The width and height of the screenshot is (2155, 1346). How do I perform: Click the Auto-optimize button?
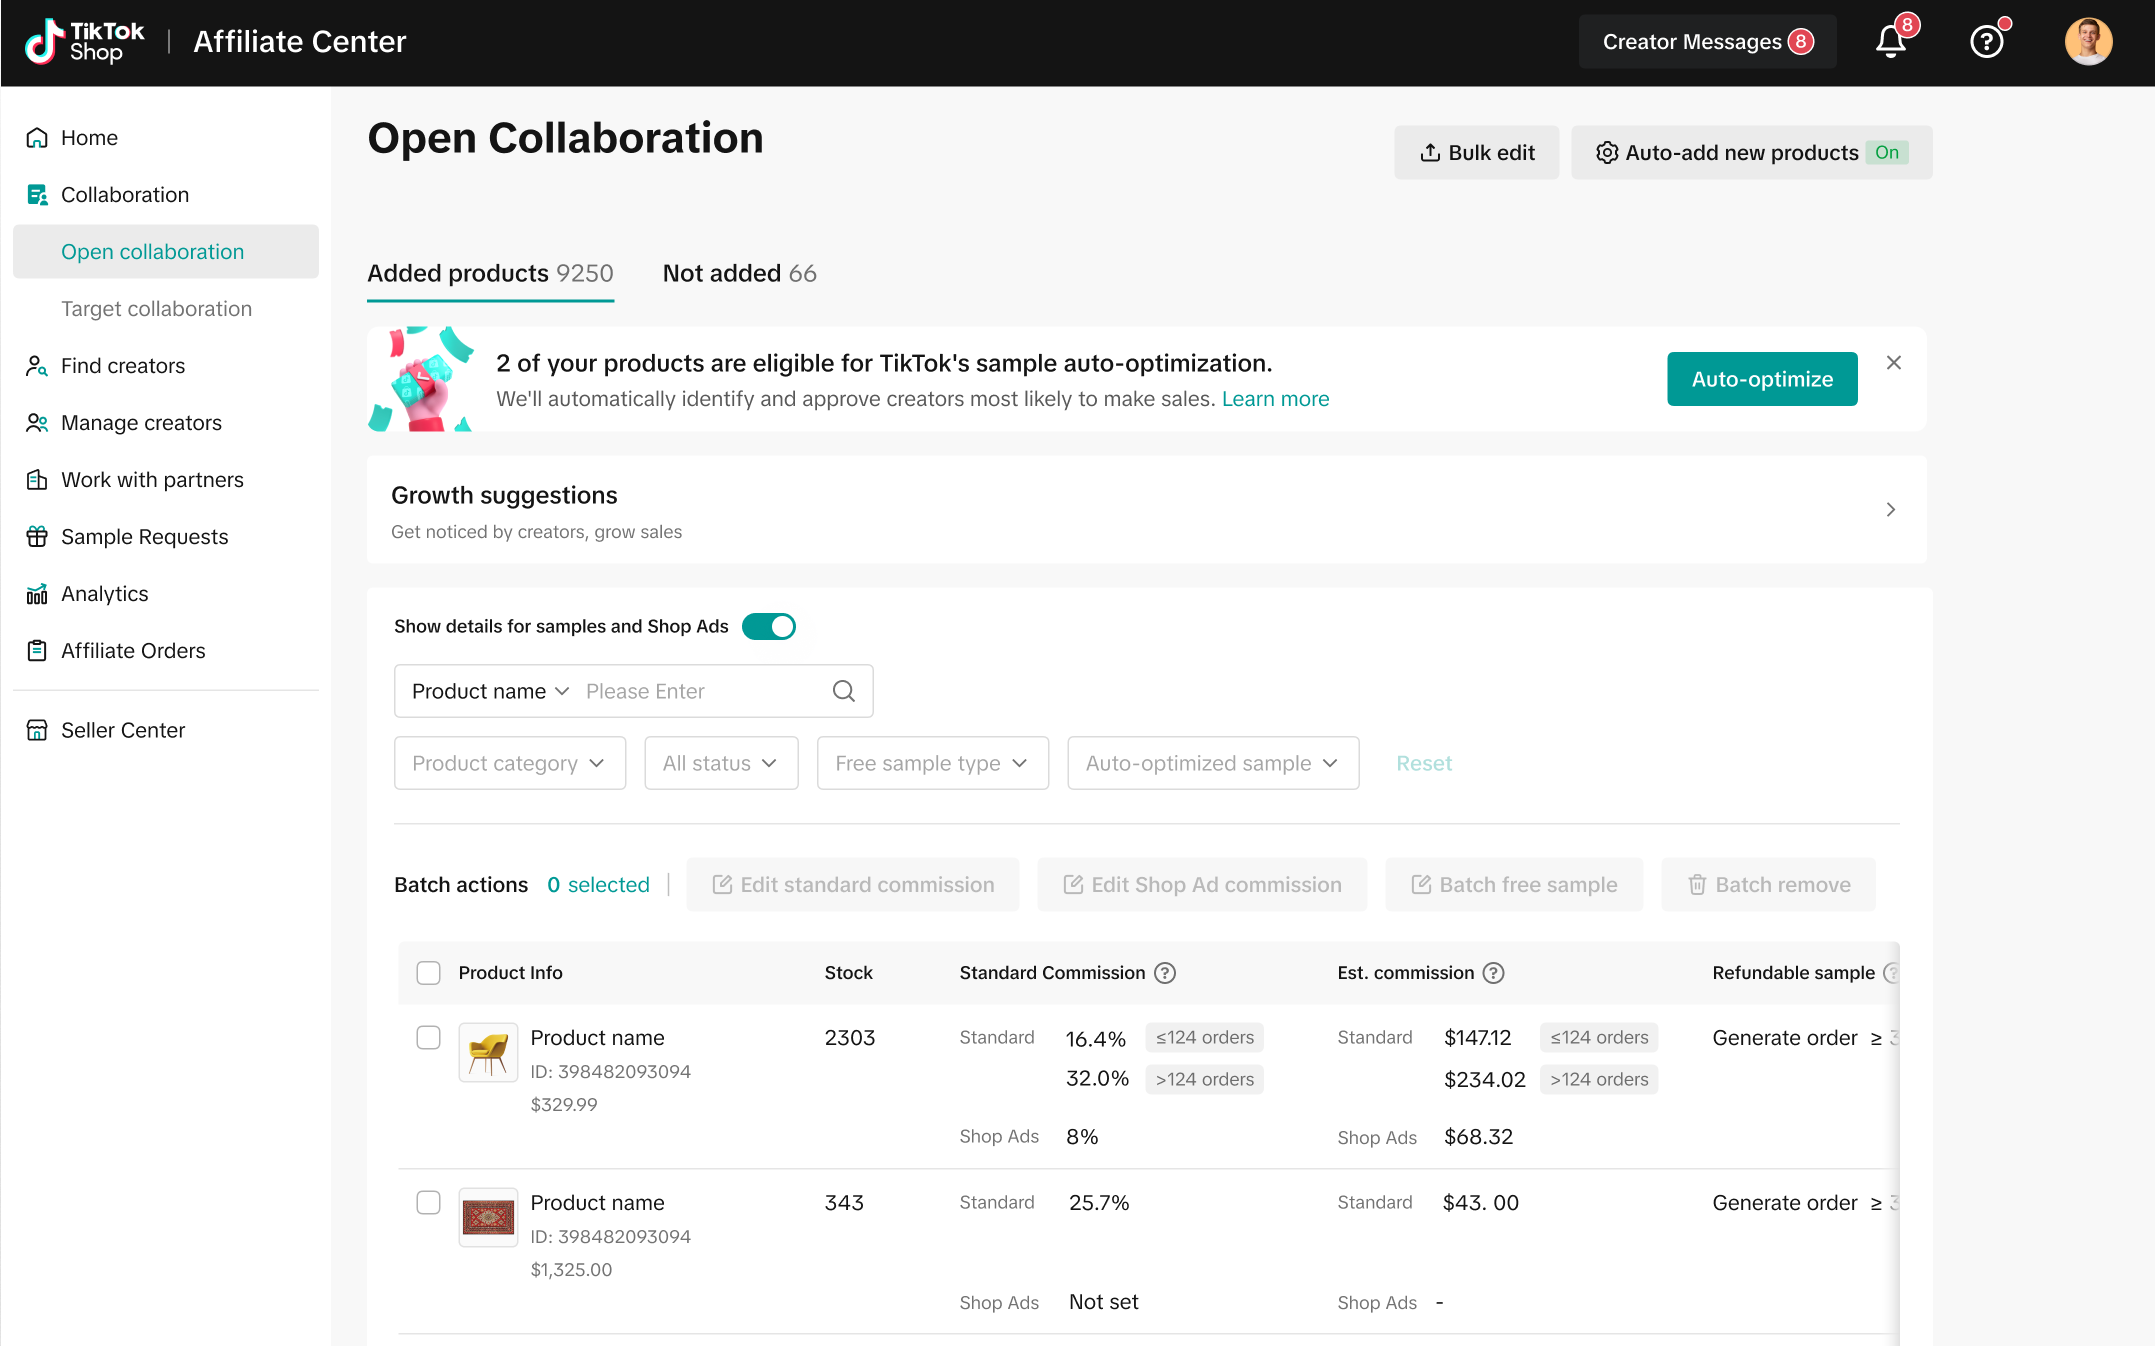click(1761, 379)
